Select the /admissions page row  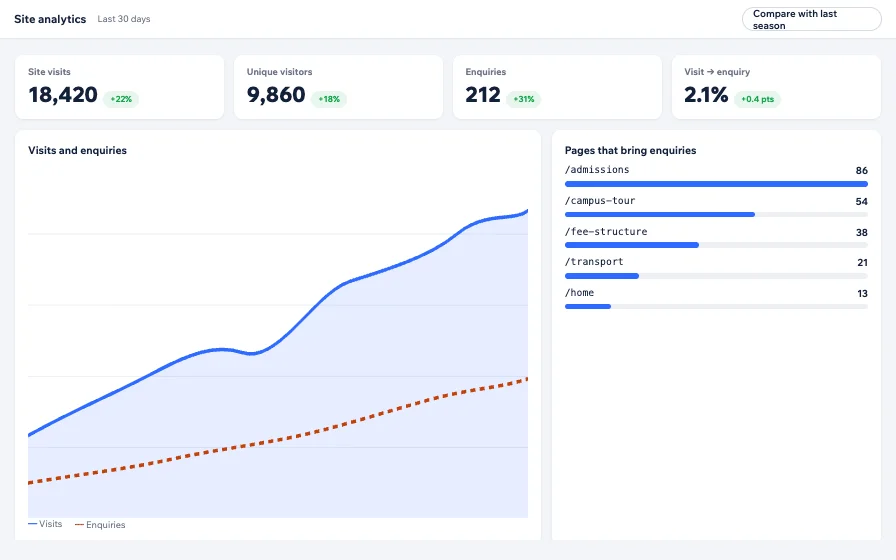(x=716, y=175)
